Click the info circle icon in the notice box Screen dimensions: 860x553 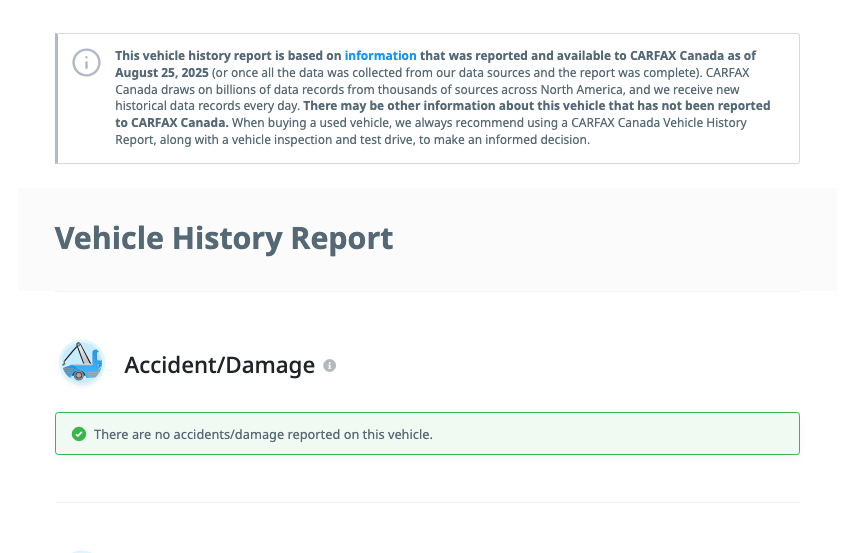click(x=86, y=62)
